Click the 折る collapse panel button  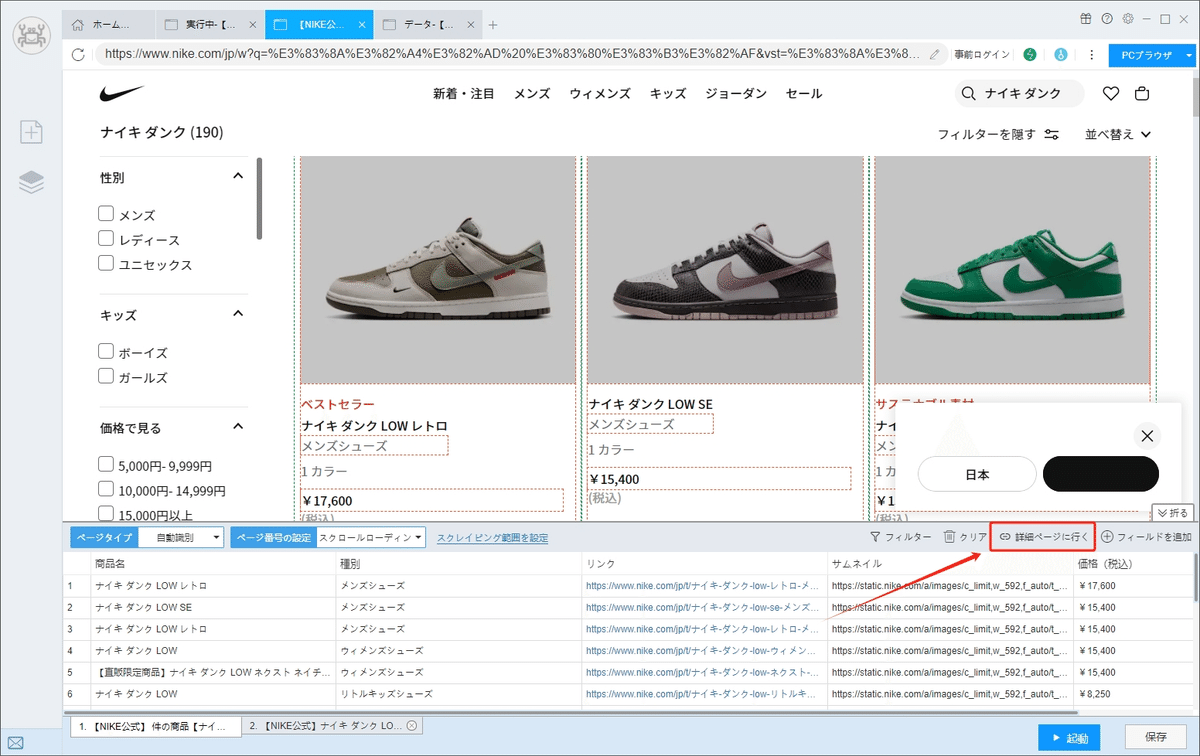click(1172, 513)
